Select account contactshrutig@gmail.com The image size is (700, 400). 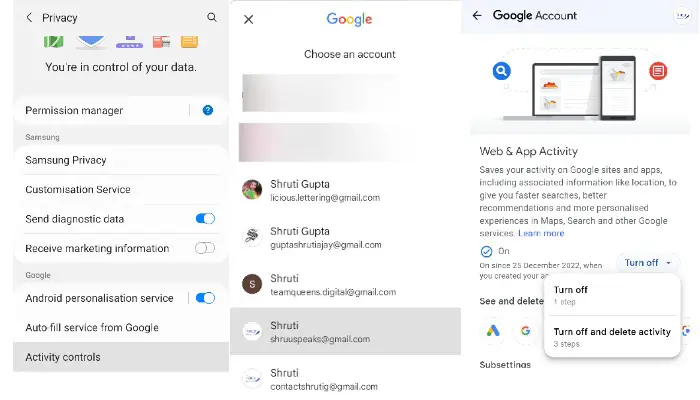[x=345, y=379]
